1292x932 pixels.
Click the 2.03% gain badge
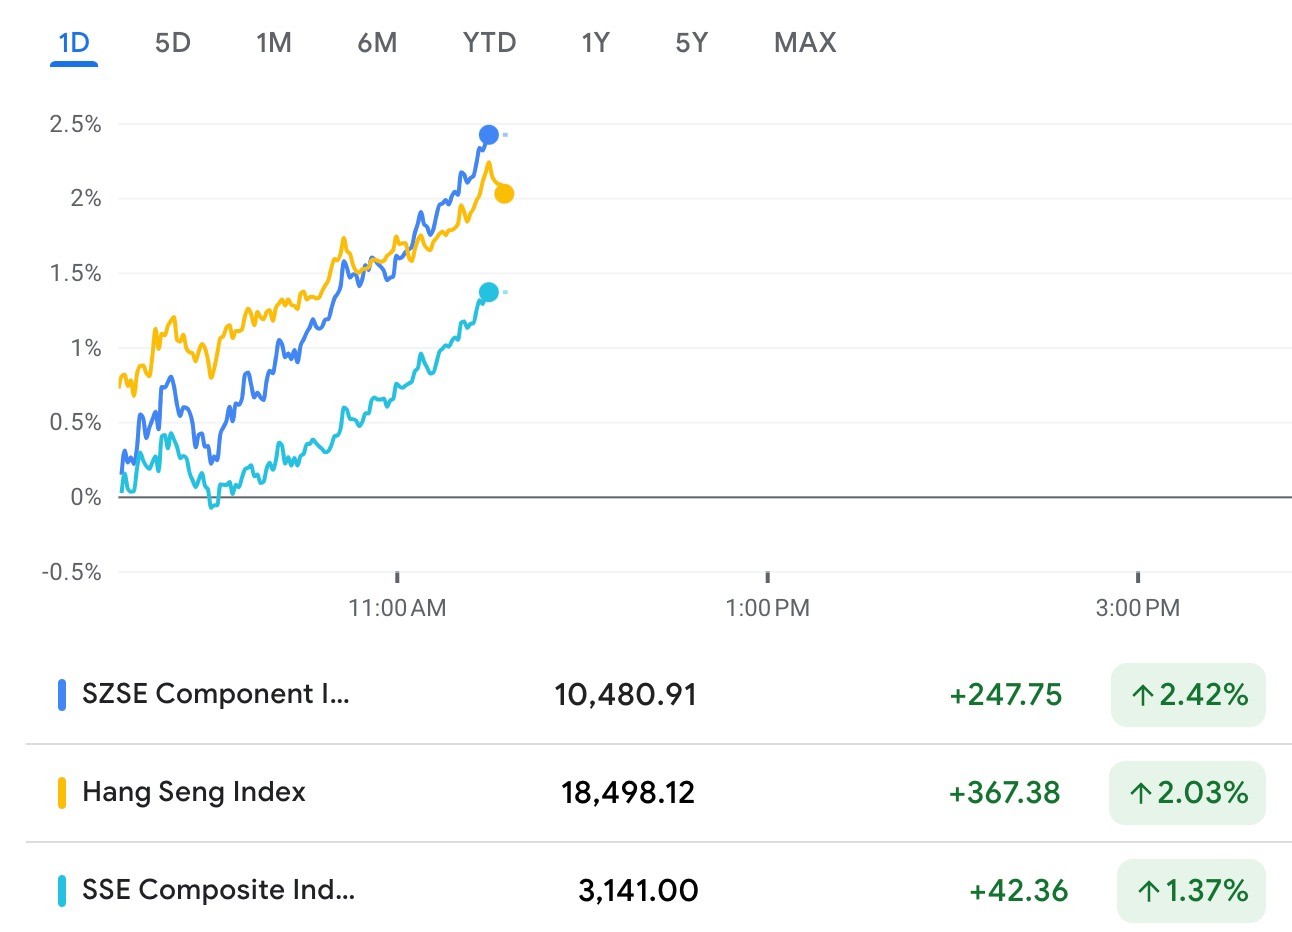tap(1187, 793)
